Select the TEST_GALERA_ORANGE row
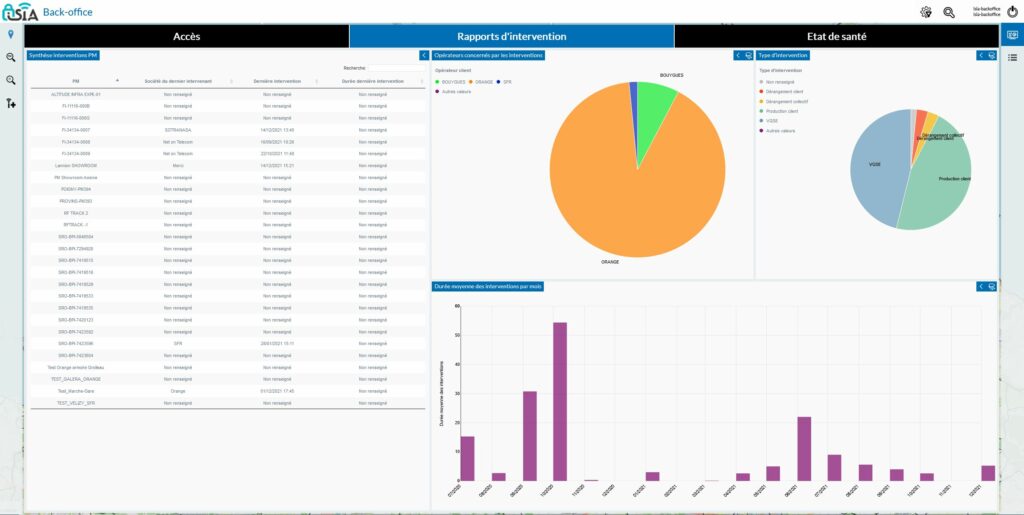Screen dimensions: 1024x515 [228, 379]
